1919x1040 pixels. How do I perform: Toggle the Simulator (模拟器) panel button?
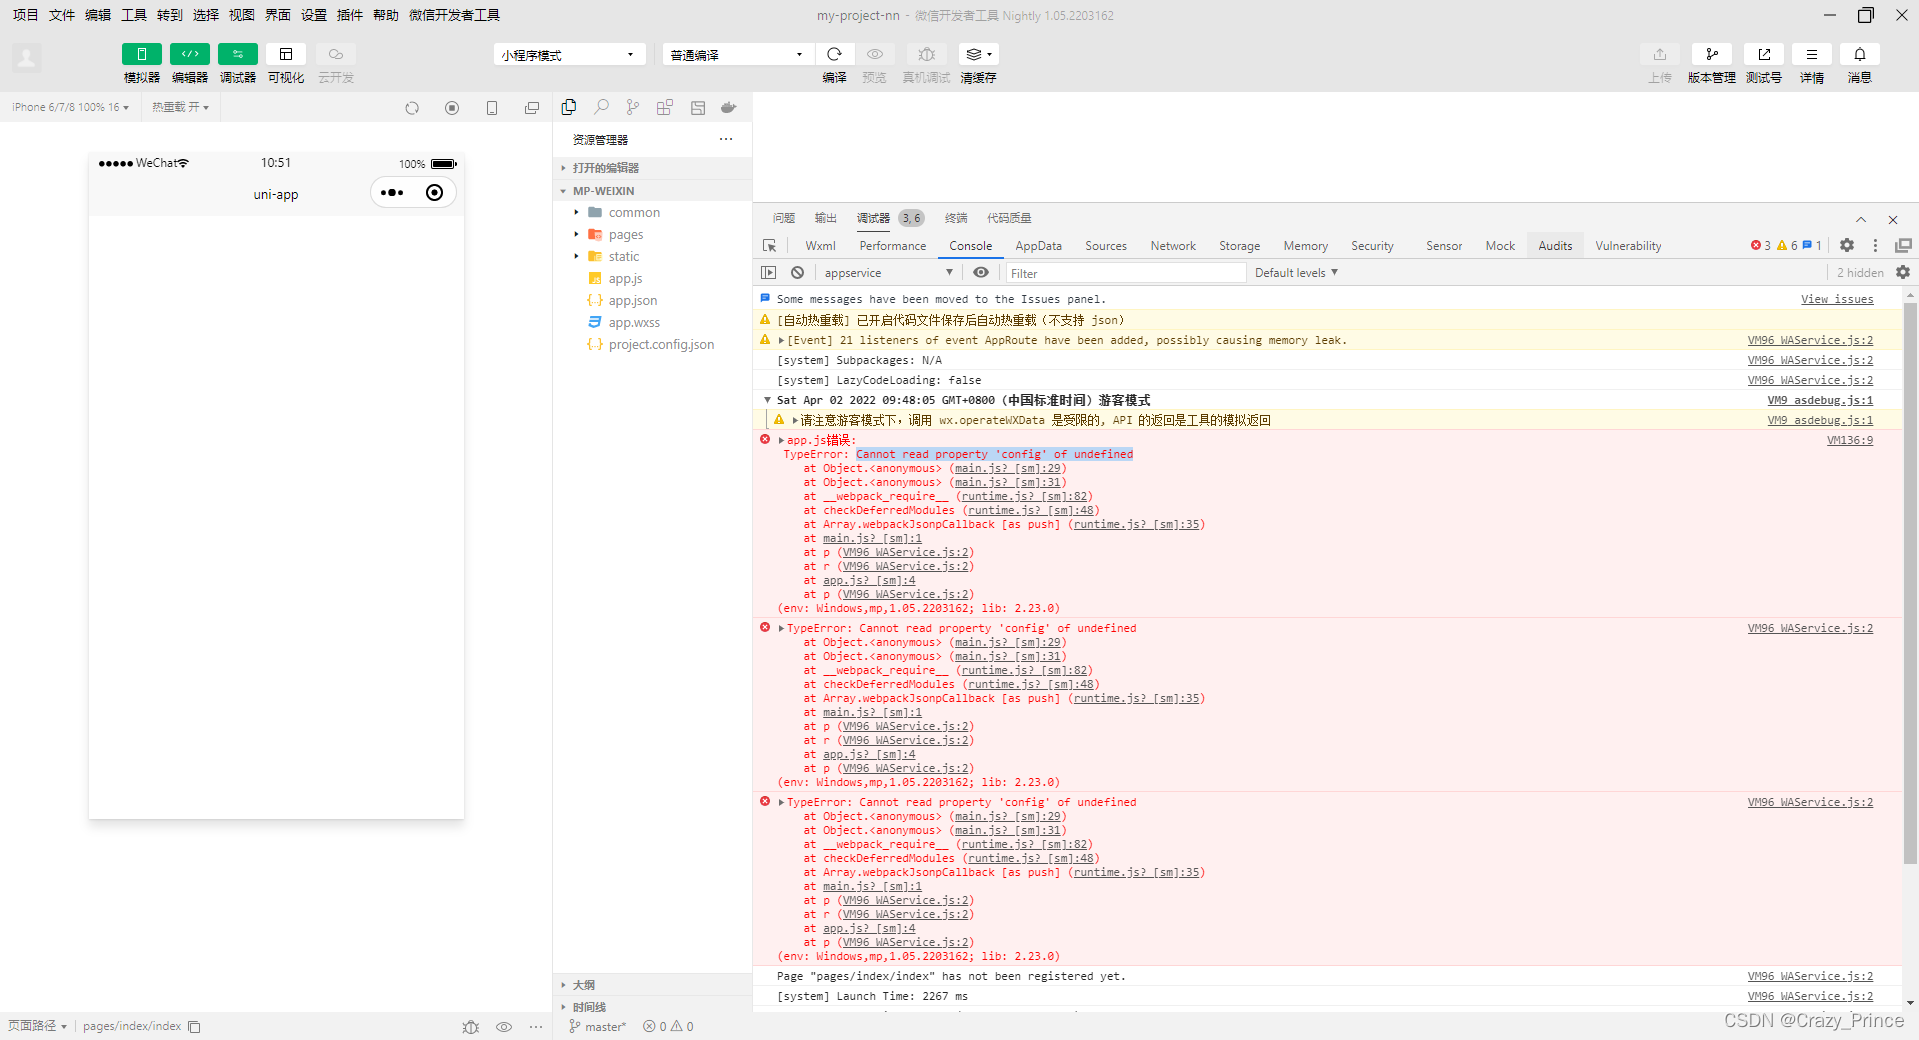pos(142,54)
